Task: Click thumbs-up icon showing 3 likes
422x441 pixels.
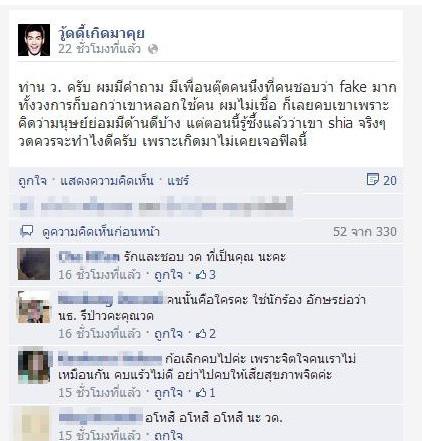Action: [201, 275]
